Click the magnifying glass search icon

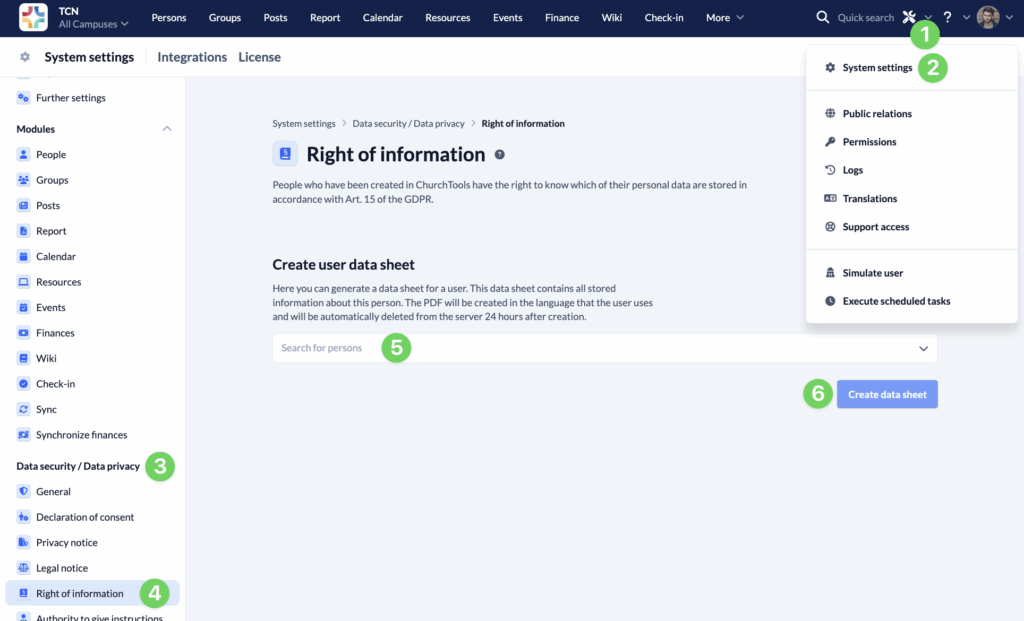[x=822, y=17]
